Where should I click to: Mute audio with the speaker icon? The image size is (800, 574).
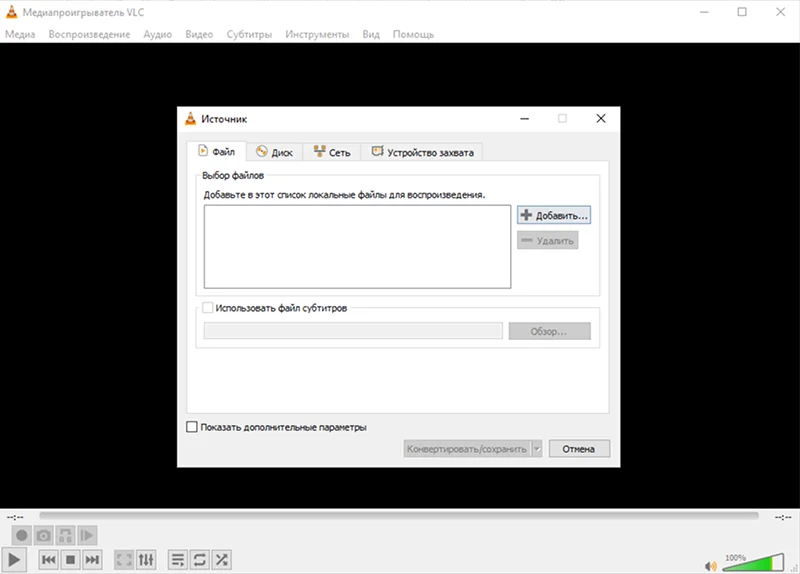point(710,566)
